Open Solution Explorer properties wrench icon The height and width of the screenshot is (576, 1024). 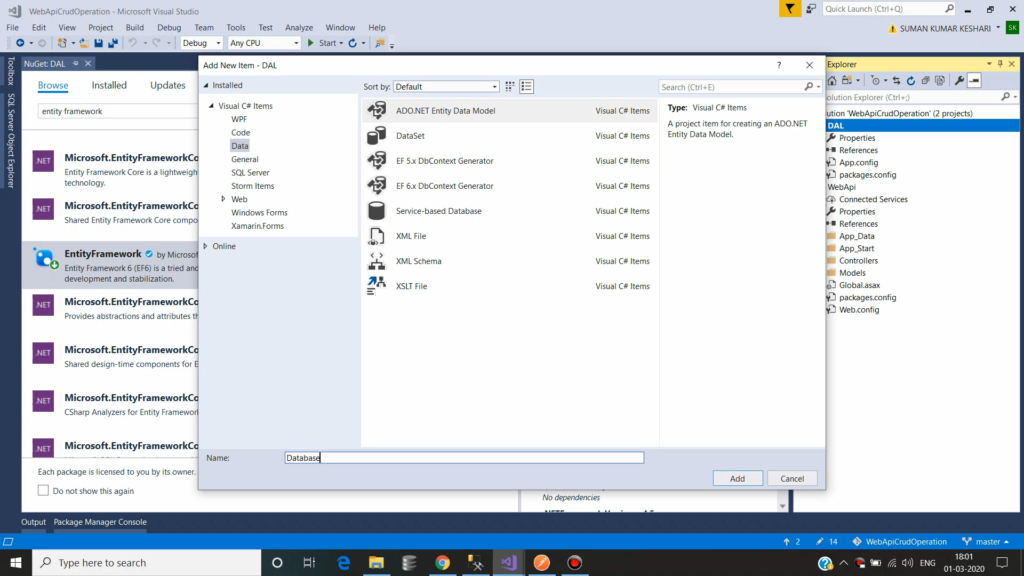click(959, 80)
